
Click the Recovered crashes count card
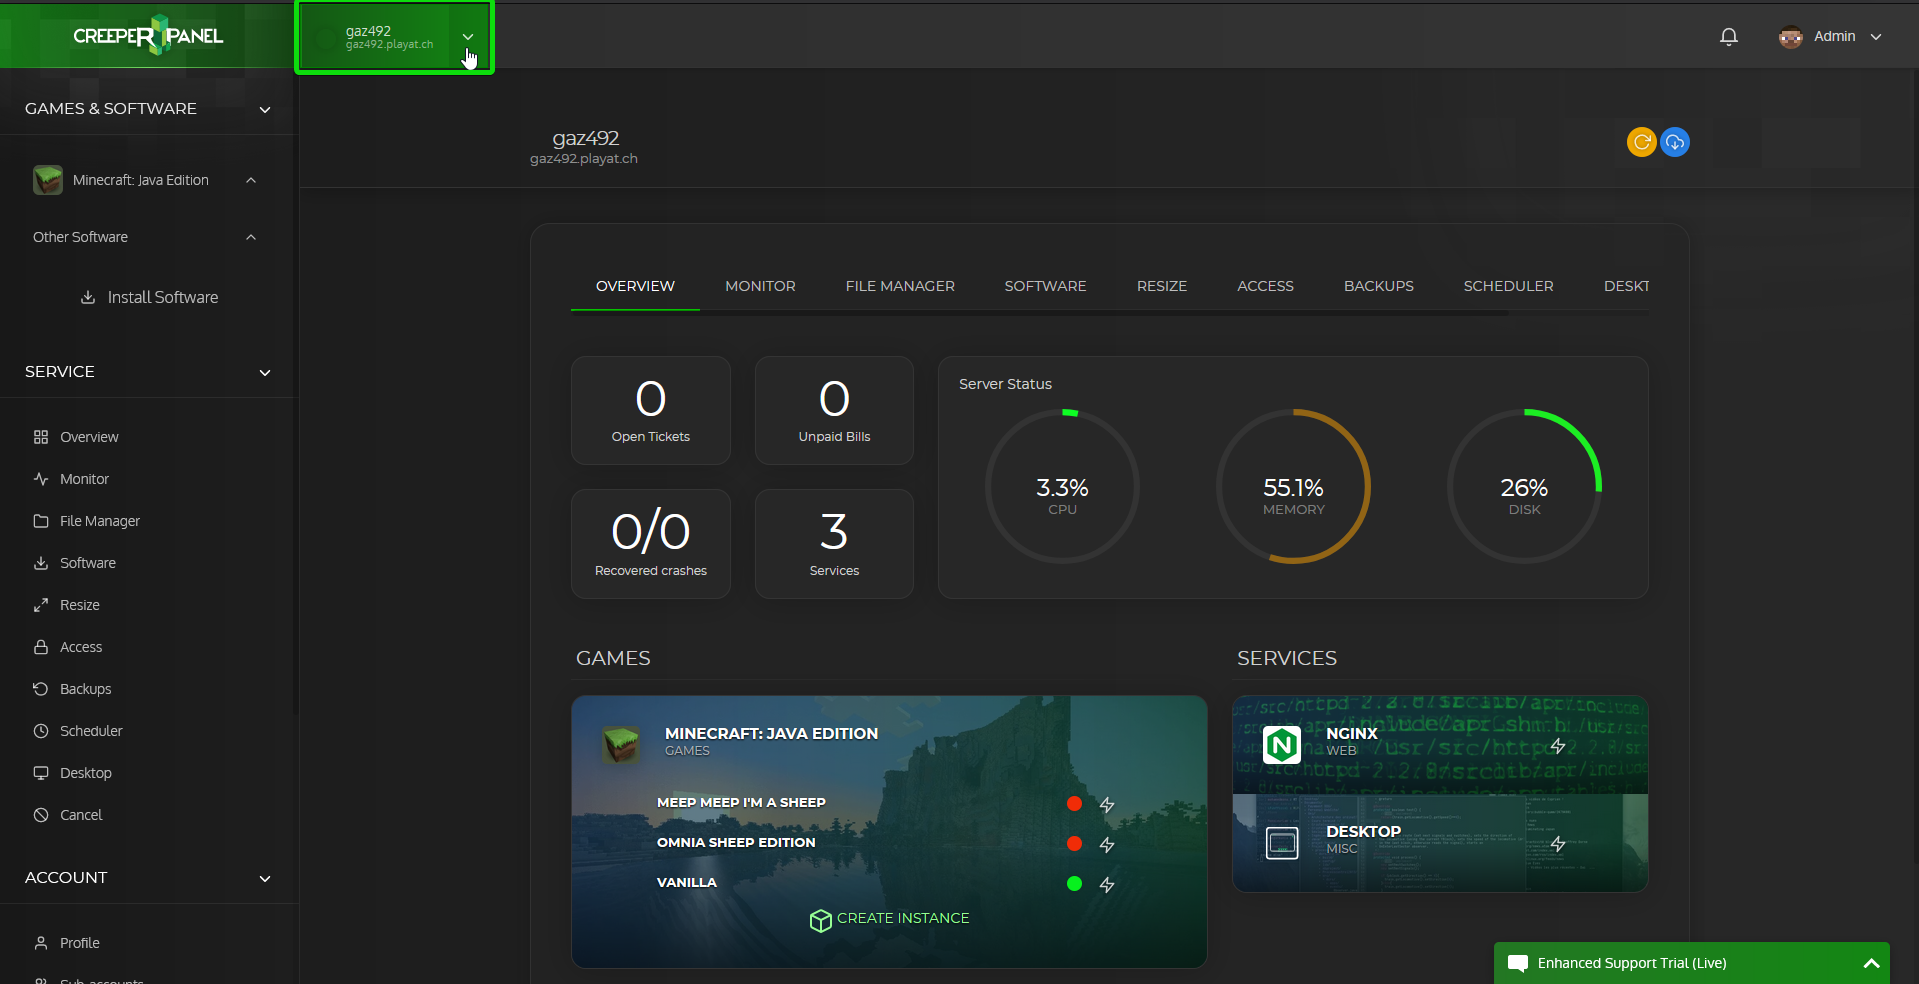651,544
